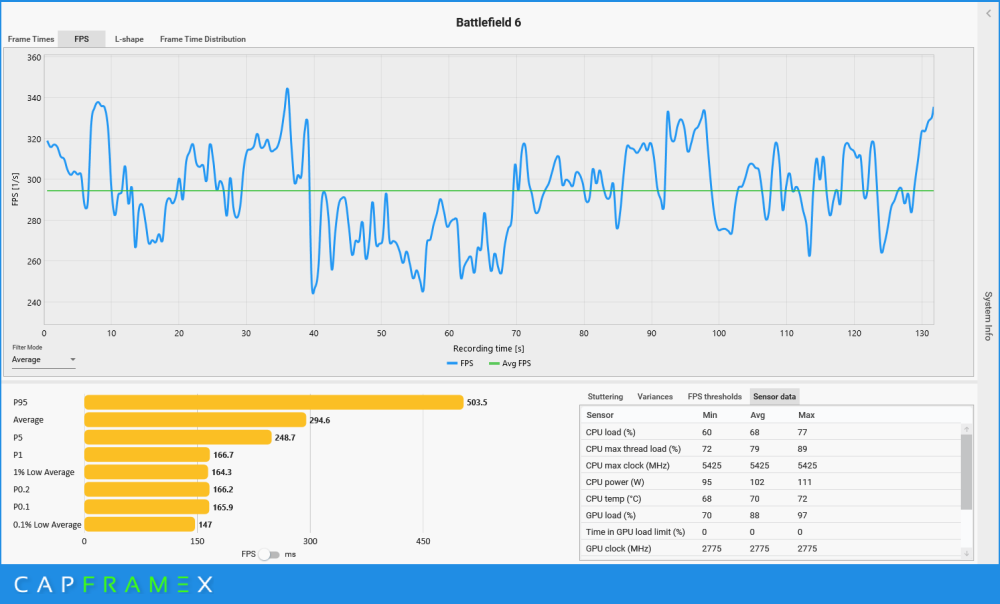Open the Stuttering tab

[x=605, y=397]
